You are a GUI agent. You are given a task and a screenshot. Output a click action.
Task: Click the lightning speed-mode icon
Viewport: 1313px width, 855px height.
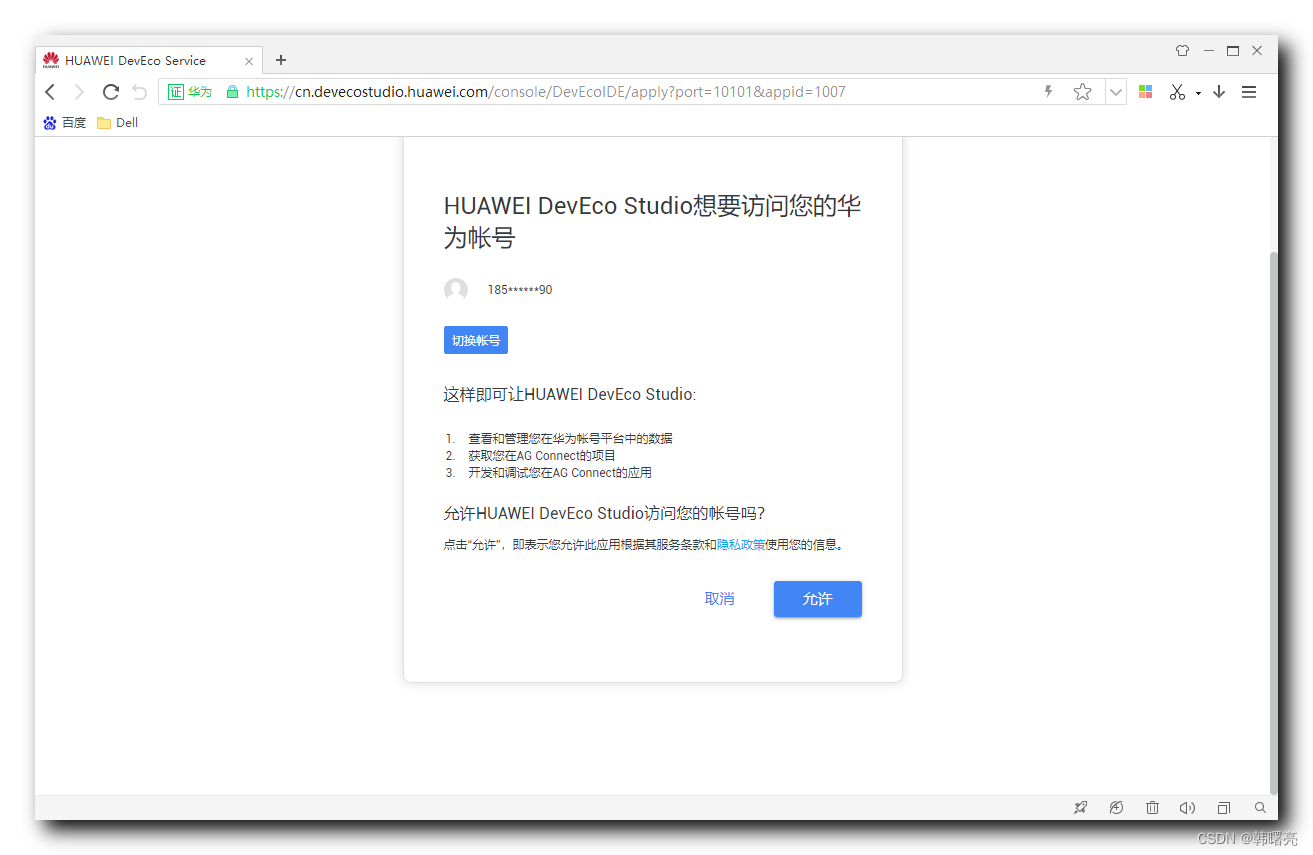click(1048, 92)
